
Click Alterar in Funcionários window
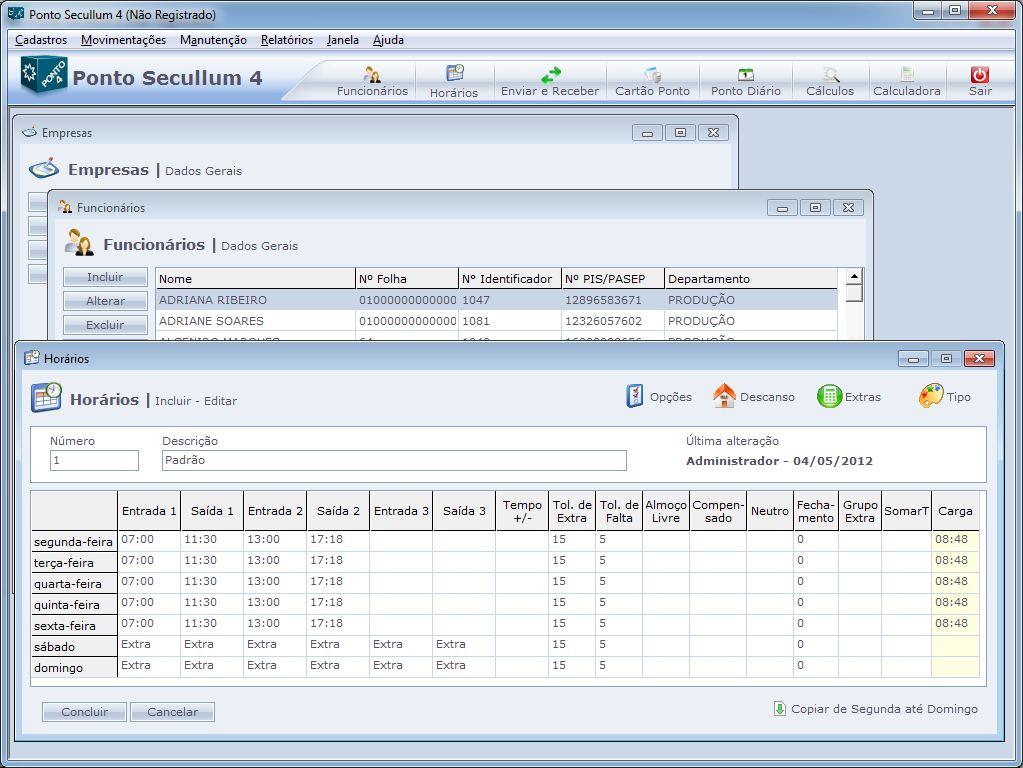[105, 301]
